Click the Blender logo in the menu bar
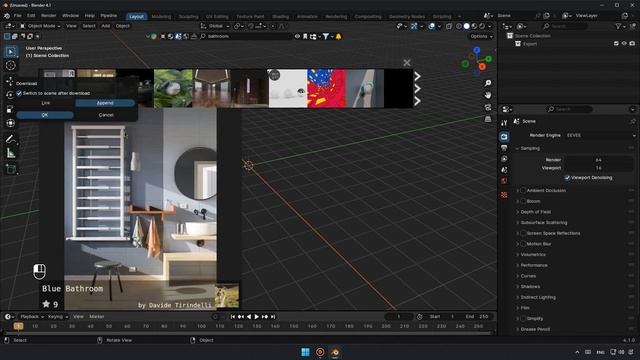Viewport: 640px width, 360px height. pos(7,16)
